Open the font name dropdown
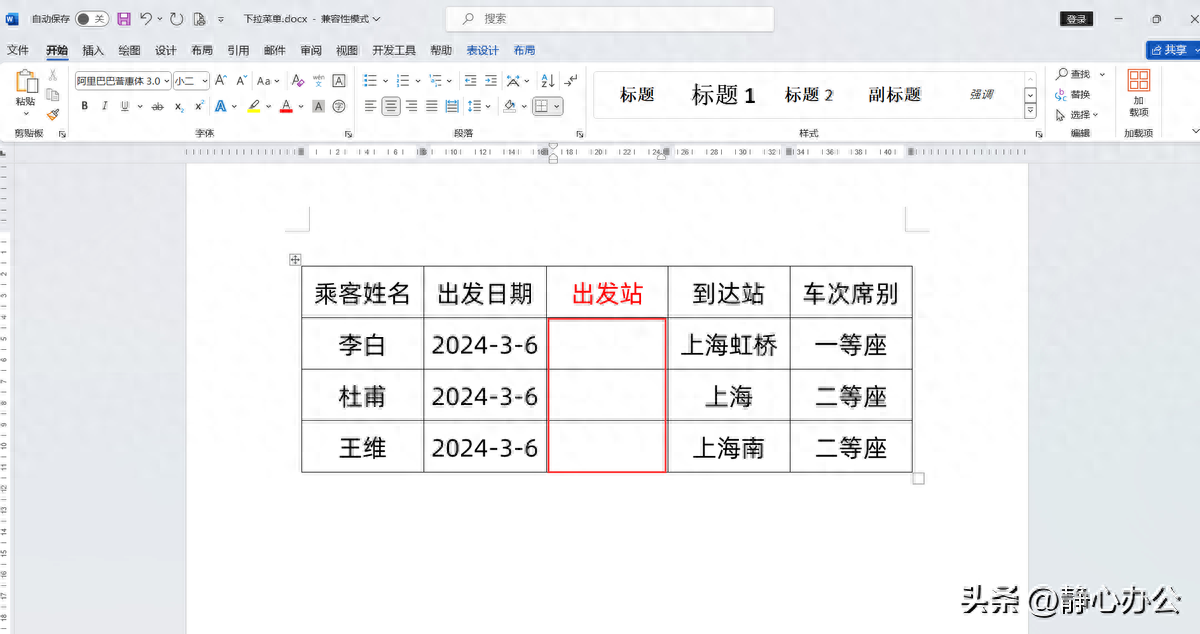 coord(166,81)
